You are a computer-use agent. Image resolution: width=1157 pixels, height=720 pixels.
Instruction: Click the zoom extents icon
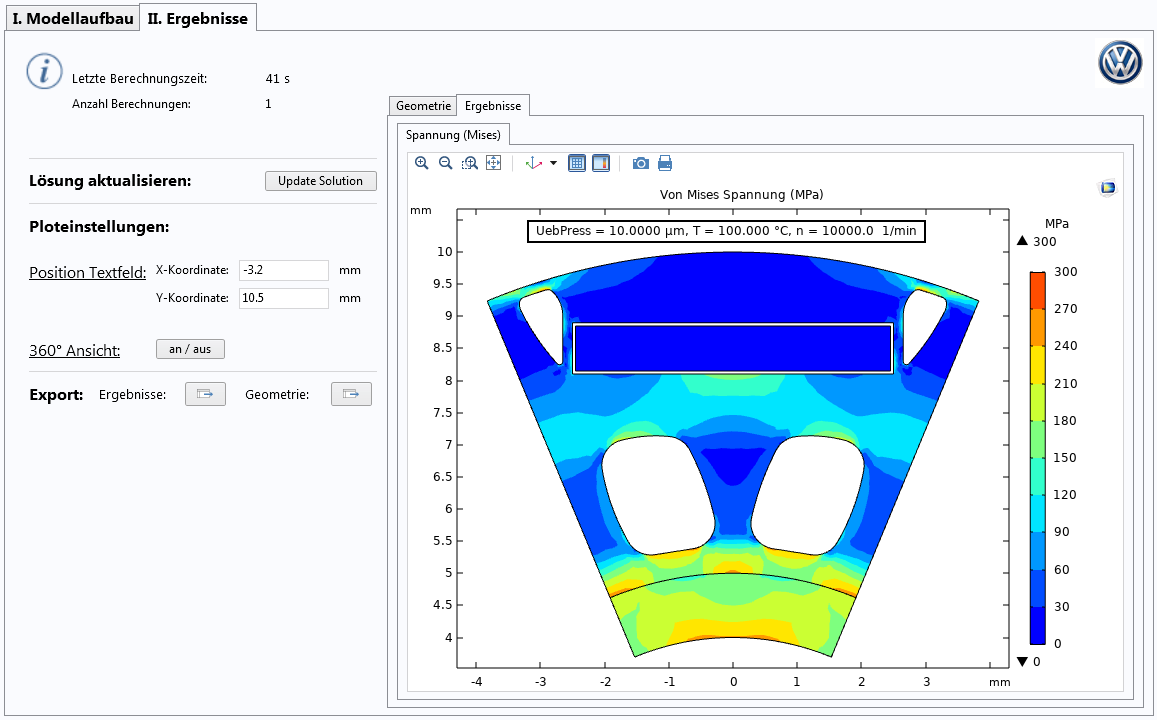(x=493, y=163)
